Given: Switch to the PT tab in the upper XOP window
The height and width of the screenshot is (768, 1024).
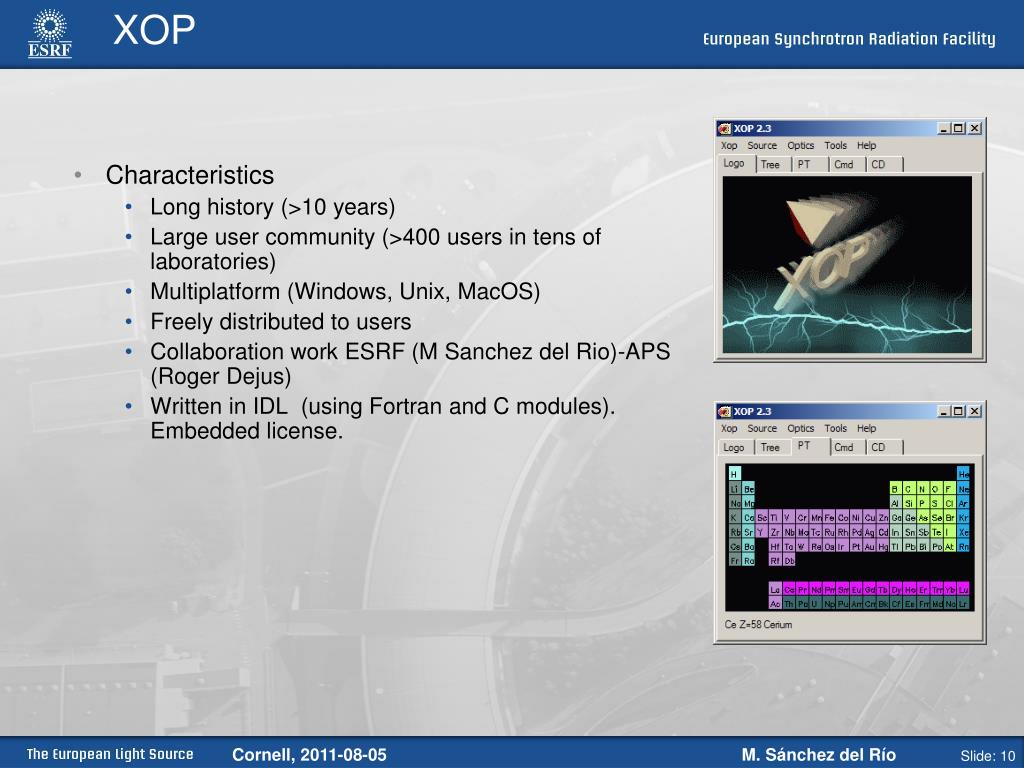Looking at the screenshot, I should point(810,165).
